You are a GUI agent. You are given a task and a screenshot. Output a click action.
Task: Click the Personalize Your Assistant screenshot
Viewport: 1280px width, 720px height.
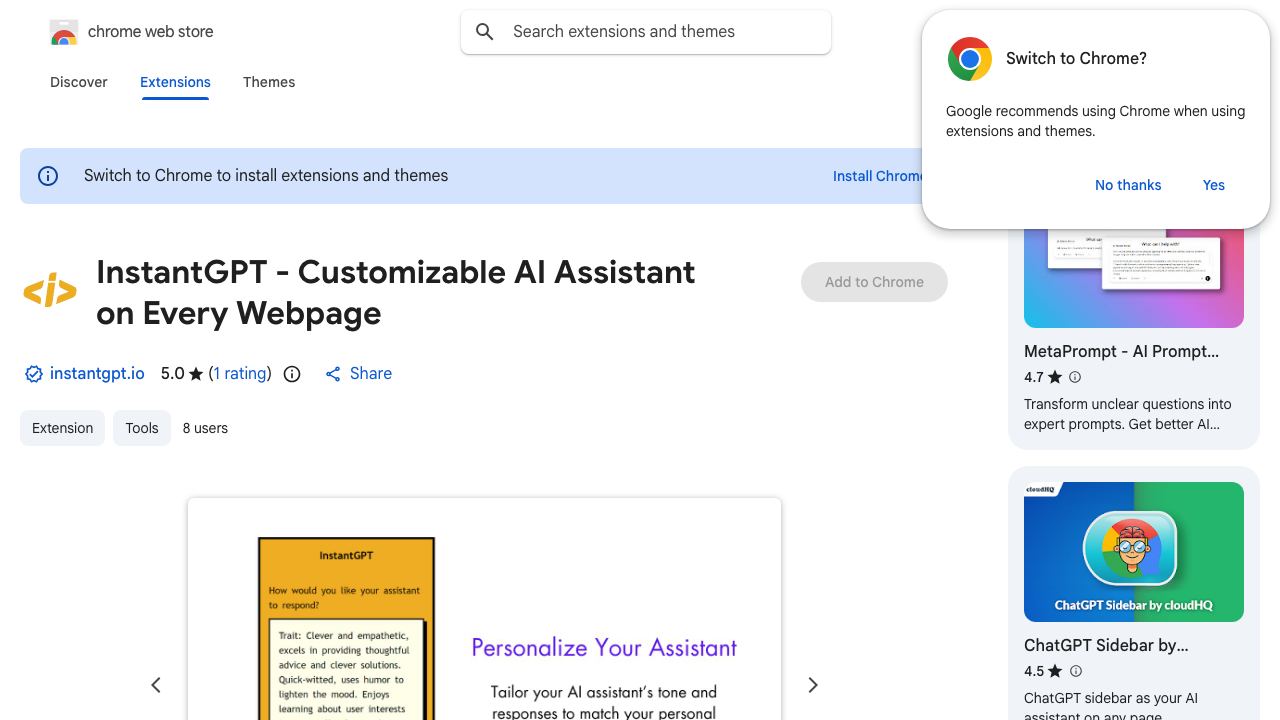click(x=484, y=609)
